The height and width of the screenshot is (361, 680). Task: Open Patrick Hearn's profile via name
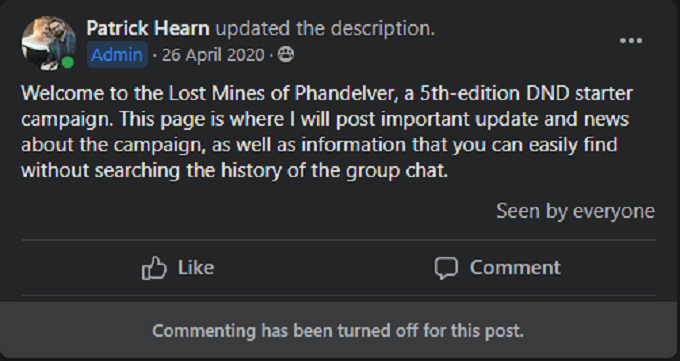pyautogui.click(x=148, y=29)
